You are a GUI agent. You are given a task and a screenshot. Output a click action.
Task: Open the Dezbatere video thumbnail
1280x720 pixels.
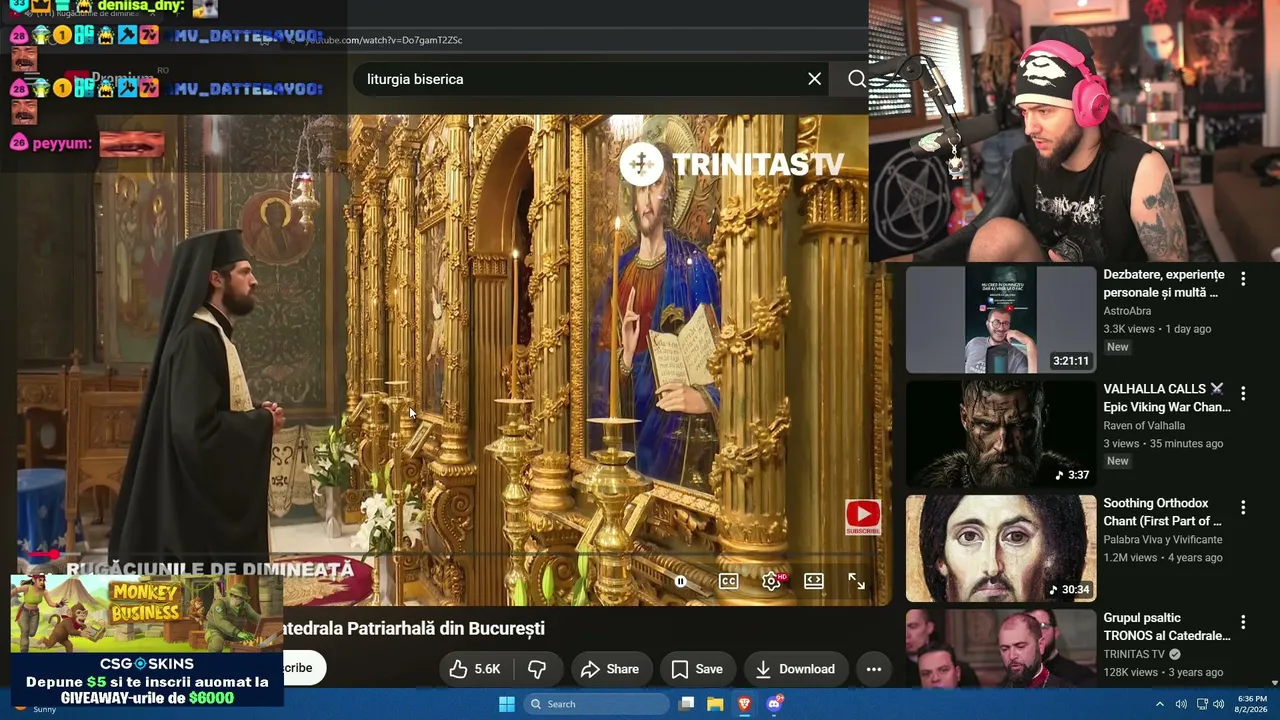1001,320
